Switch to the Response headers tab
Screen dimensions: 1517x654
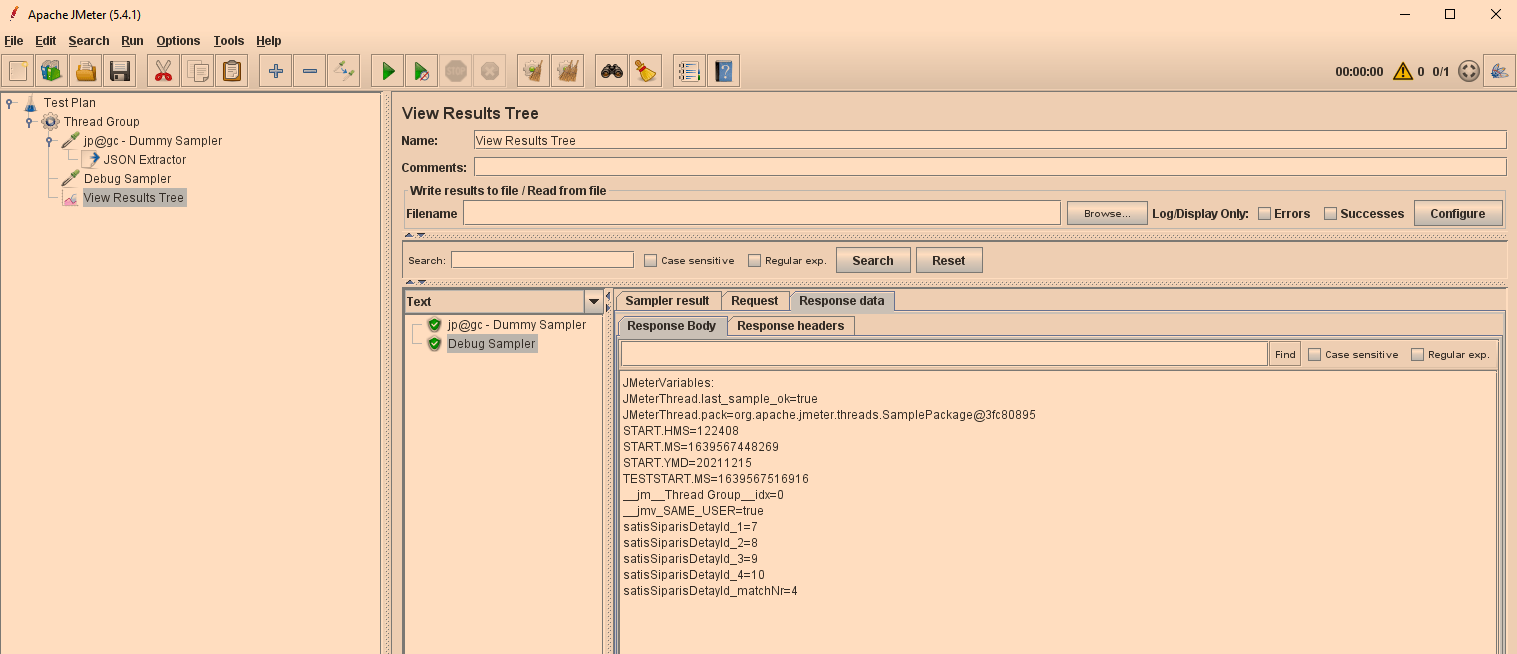[x=790, y=326]
